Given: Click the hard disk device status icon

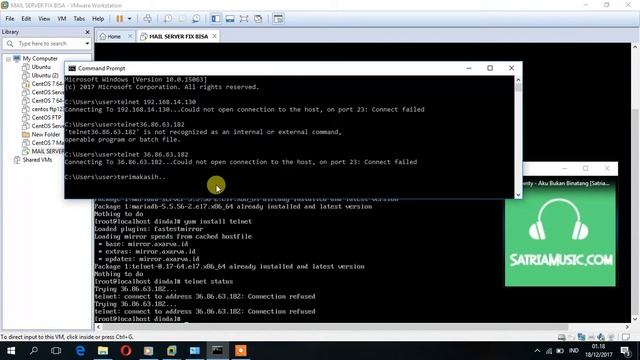Looking at the screenshot, I should (562, 337).
